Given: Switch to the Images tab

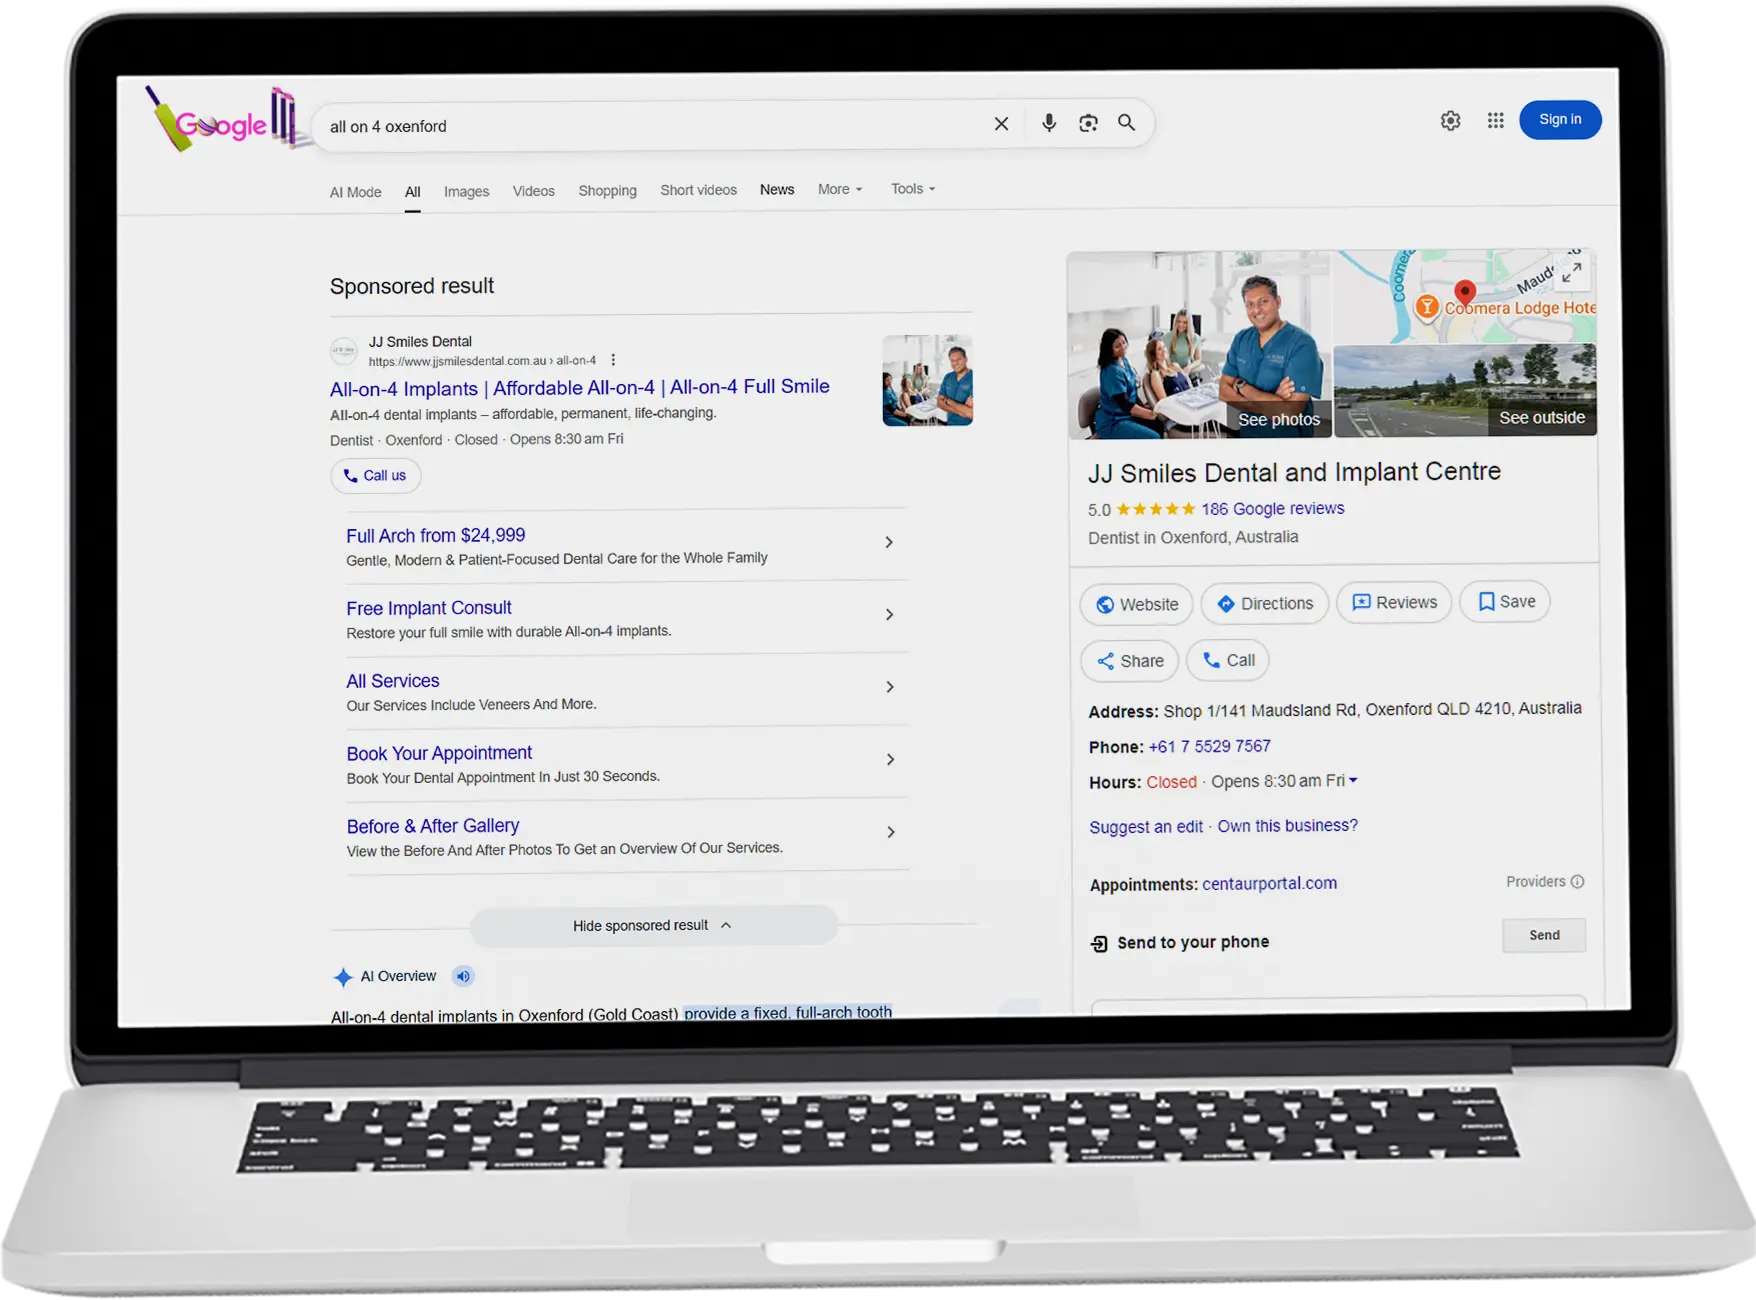Looking at the screenshot, I should [466, 191].
